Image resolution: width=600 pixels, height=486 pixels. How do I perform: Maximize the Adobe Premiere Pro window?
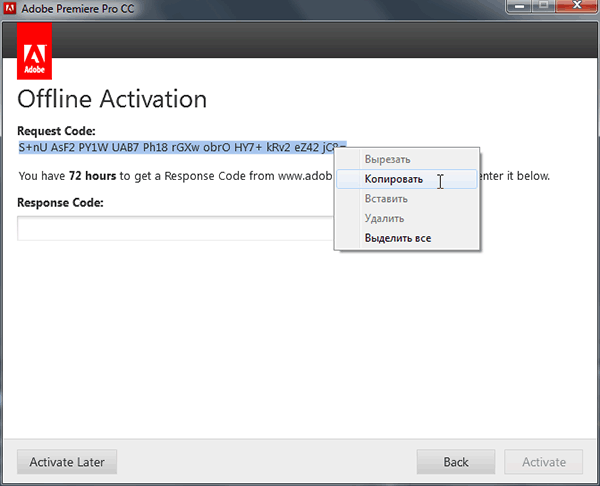pyautogui.click(x=543, y=6)
